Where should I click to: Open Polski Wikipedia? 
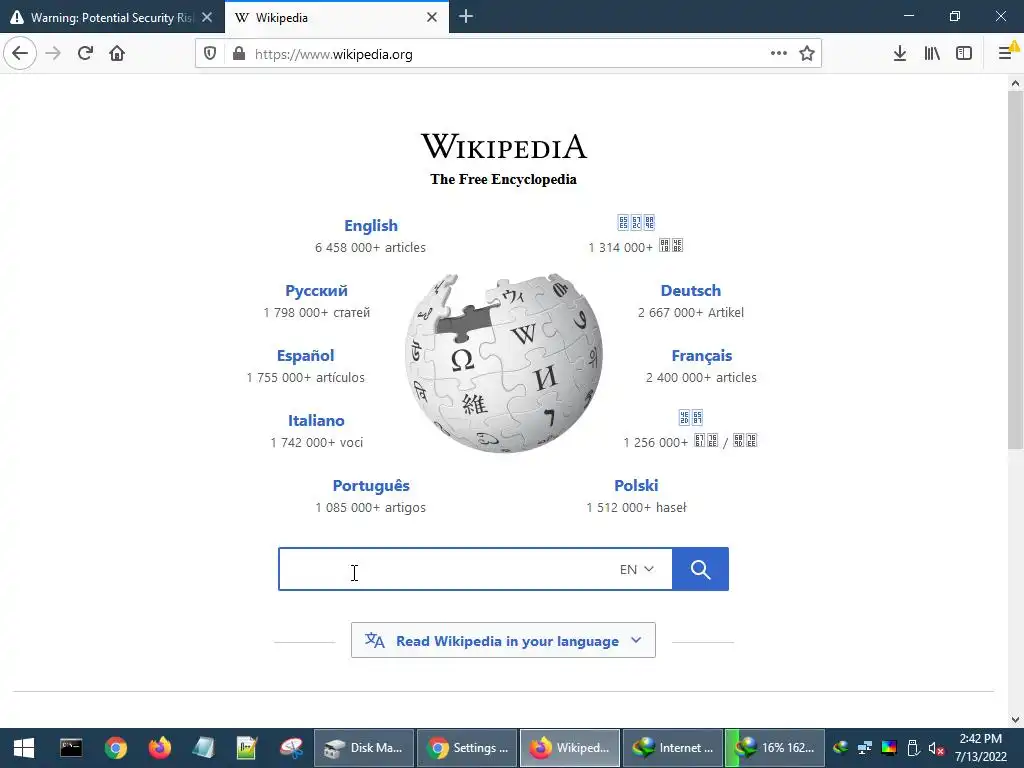(x=636, y=486)
